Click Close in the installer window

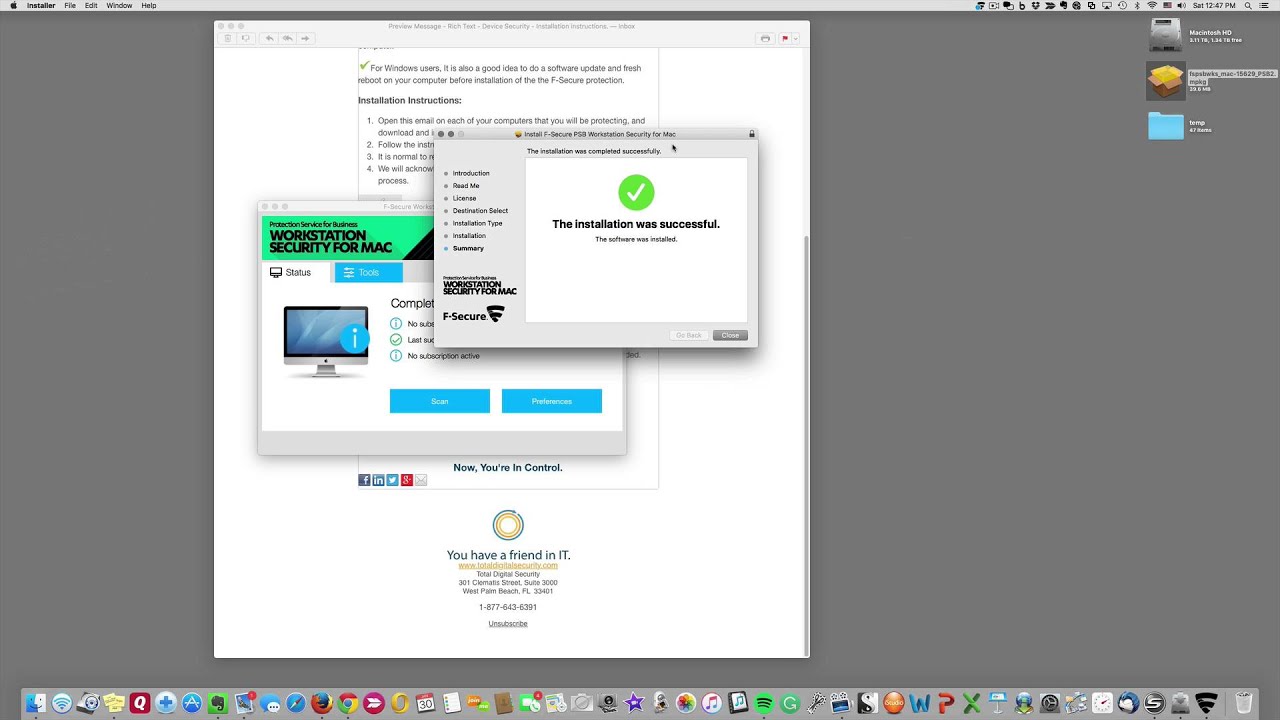pos(730,335)
